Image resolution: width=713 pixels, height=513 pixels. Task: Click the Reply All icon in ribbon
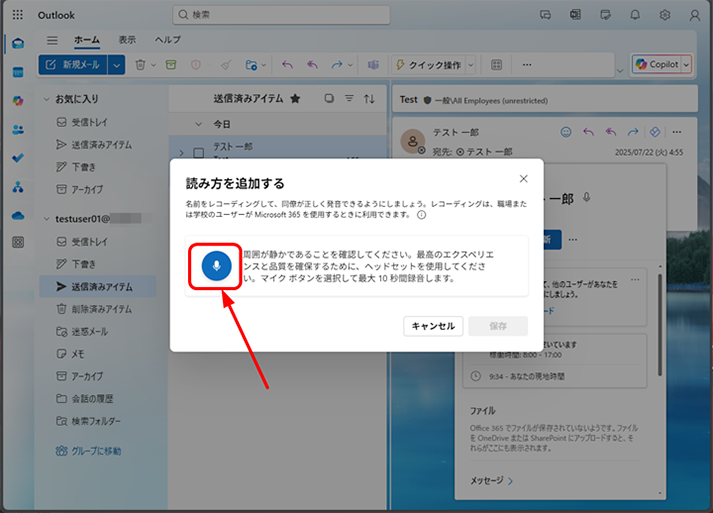point(312,65)
